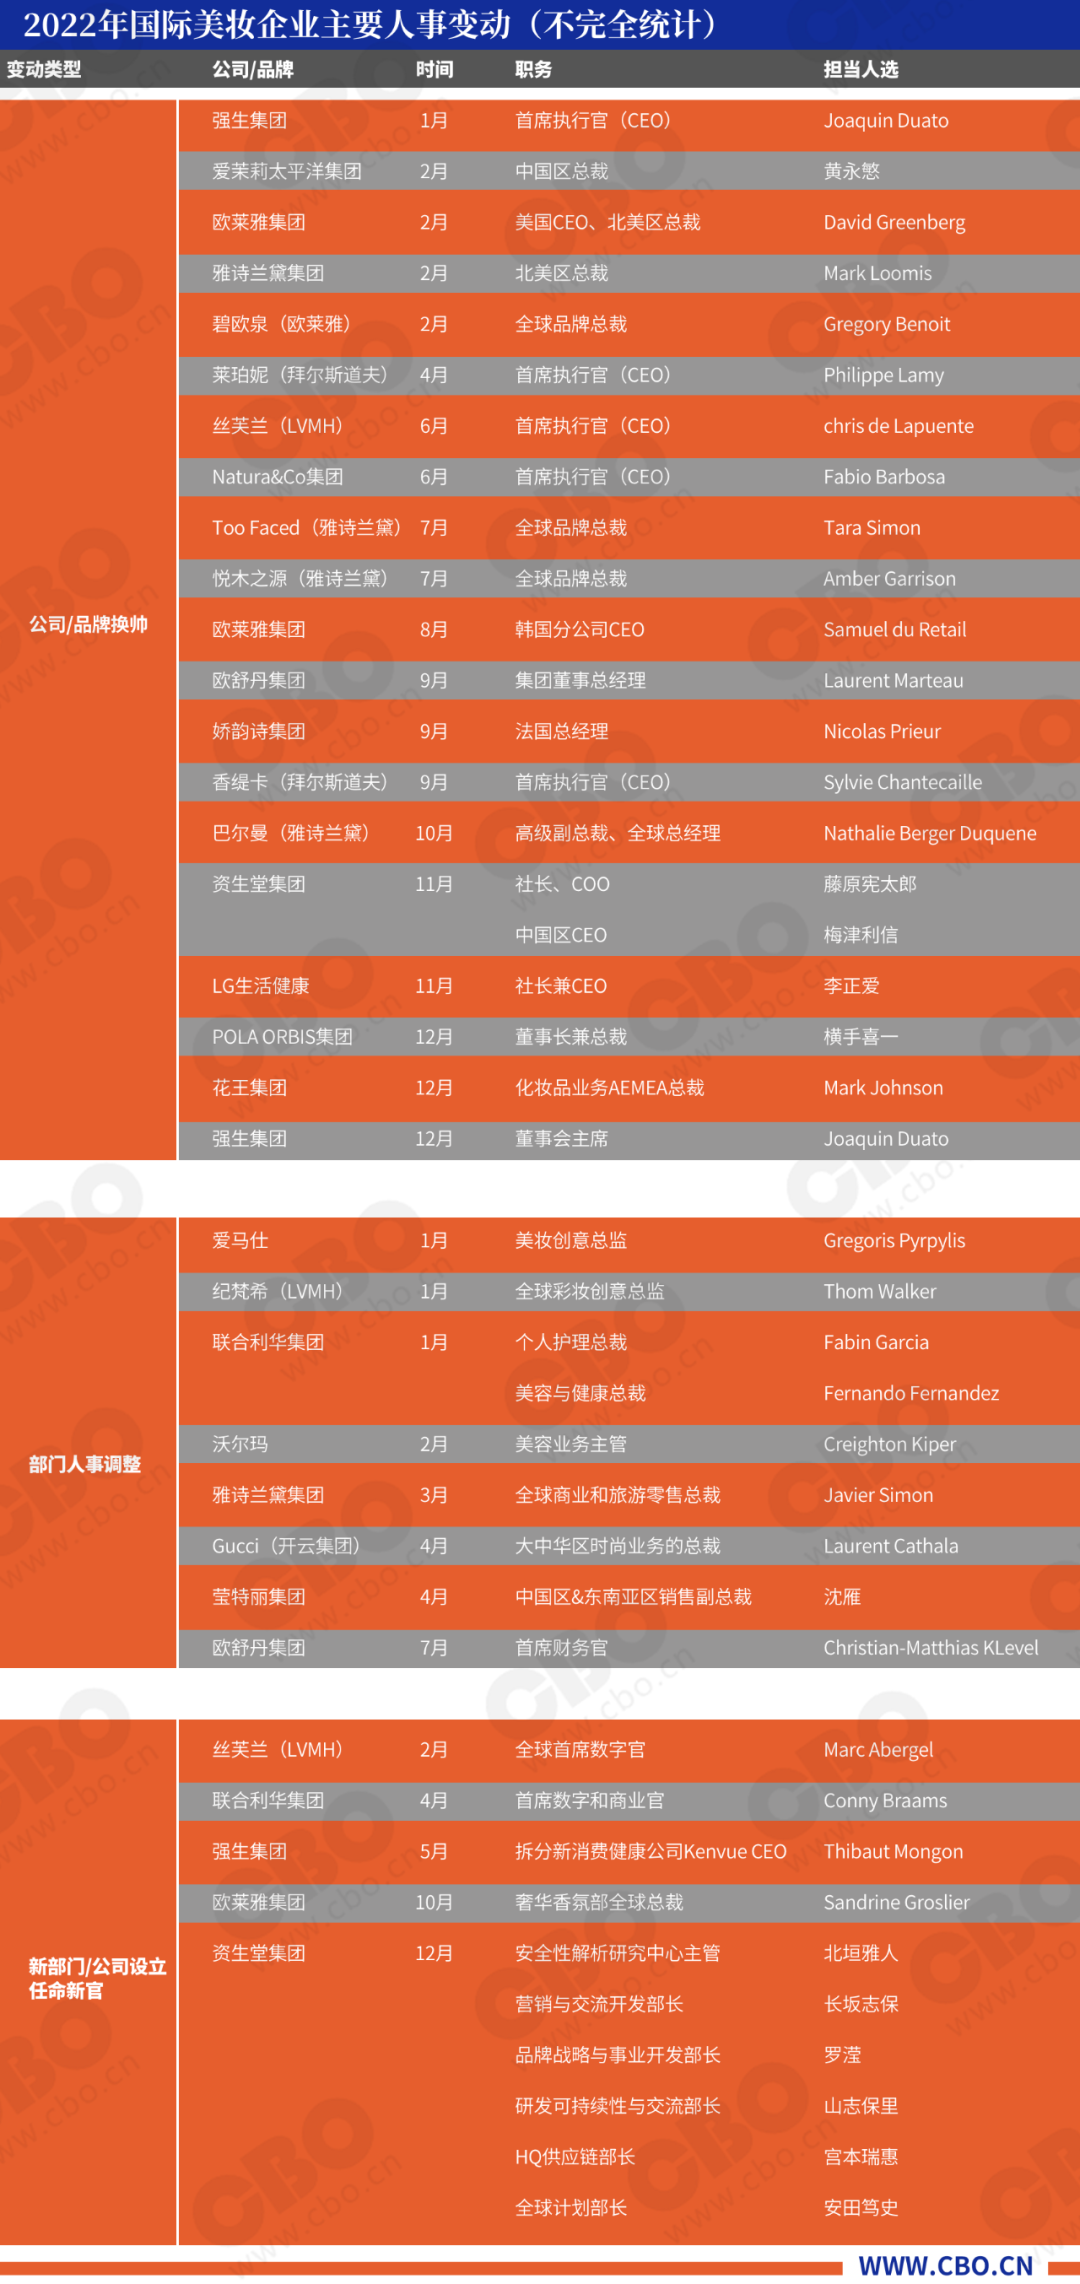Click the "巴尔曼（雅诗兰黛）" brand cell
This screenshot has width=1080, height=2284.
click(x=291, y=833)
